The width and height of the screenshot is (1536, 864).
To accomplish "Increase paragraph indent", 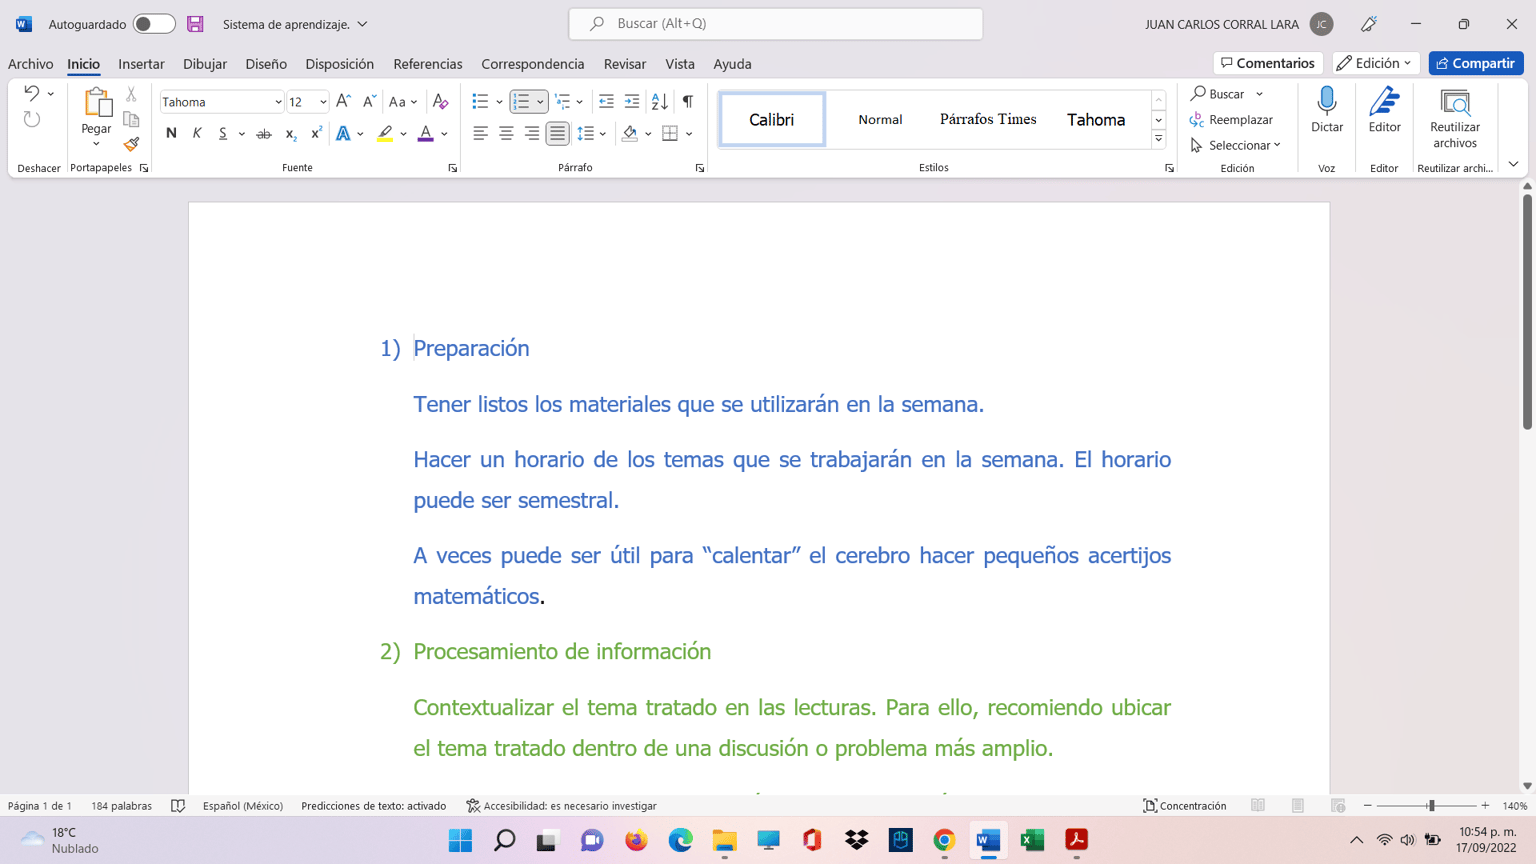I will pyautogui.click(x=632, y=101).
